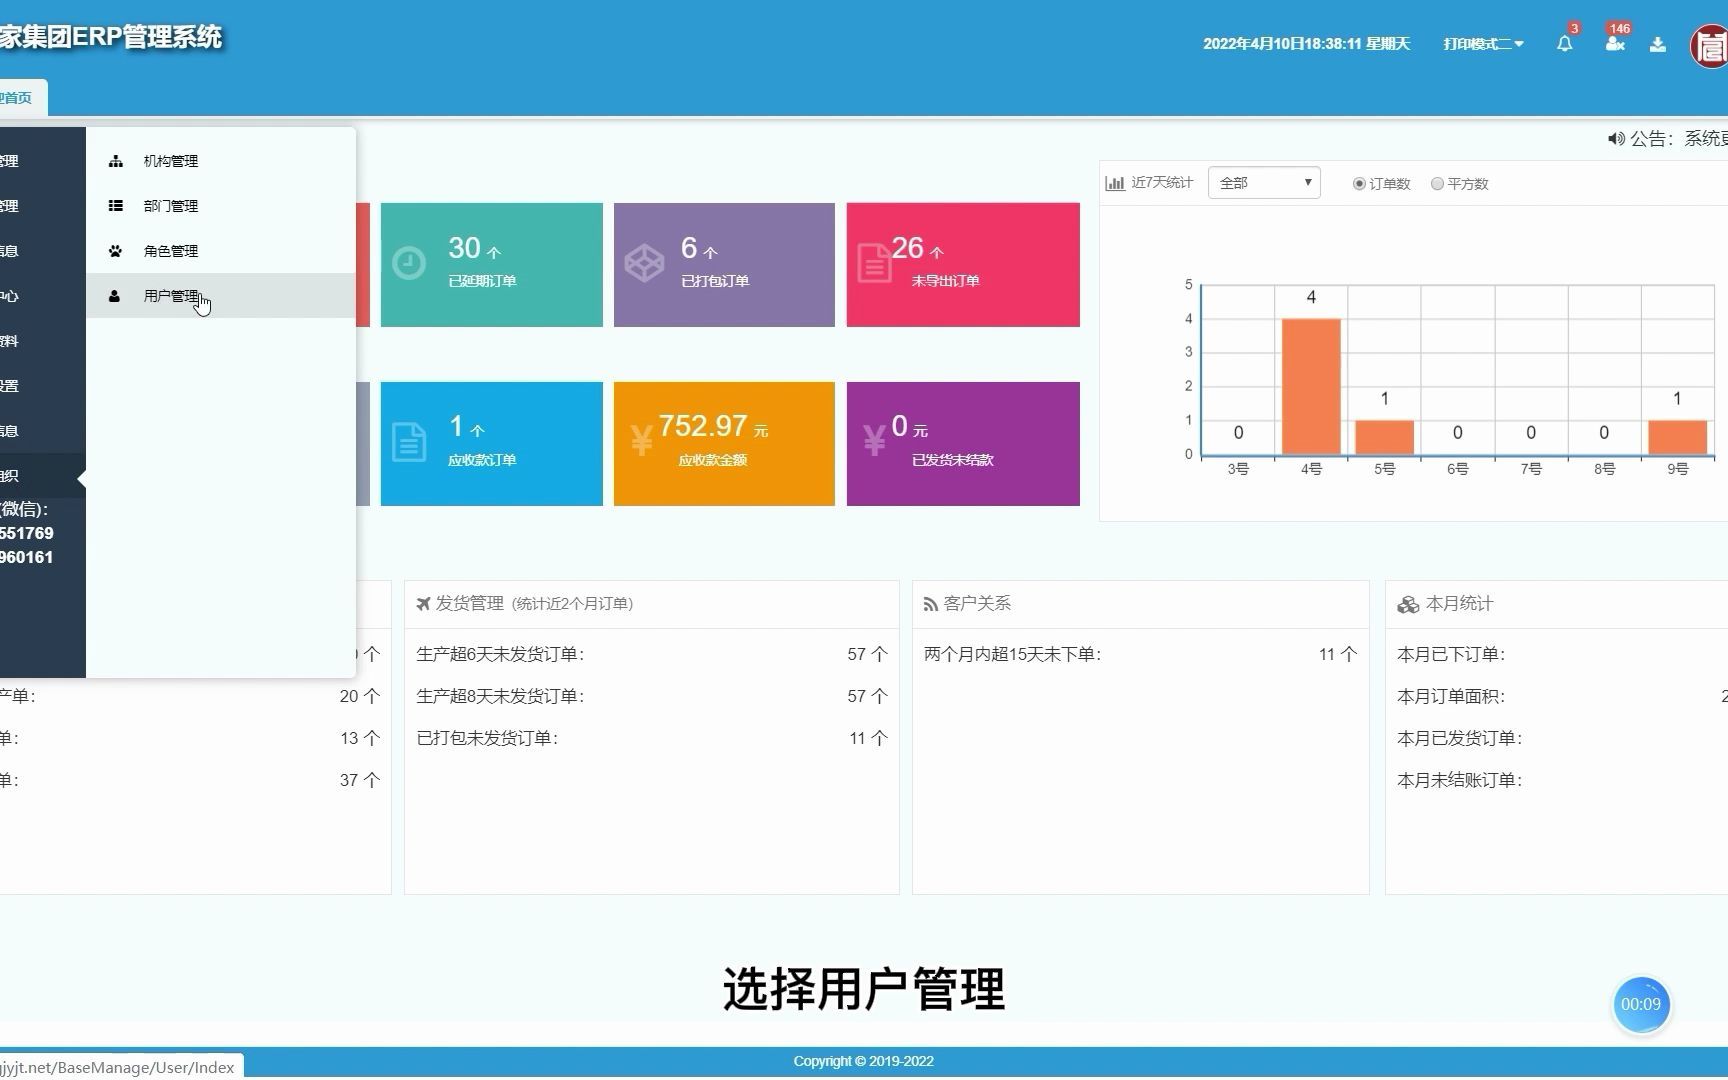Viewport: 1728px width, 1080px height.
Task: Open the 全部 dropdown in the statistics panel
Action: pos(1264,183)
